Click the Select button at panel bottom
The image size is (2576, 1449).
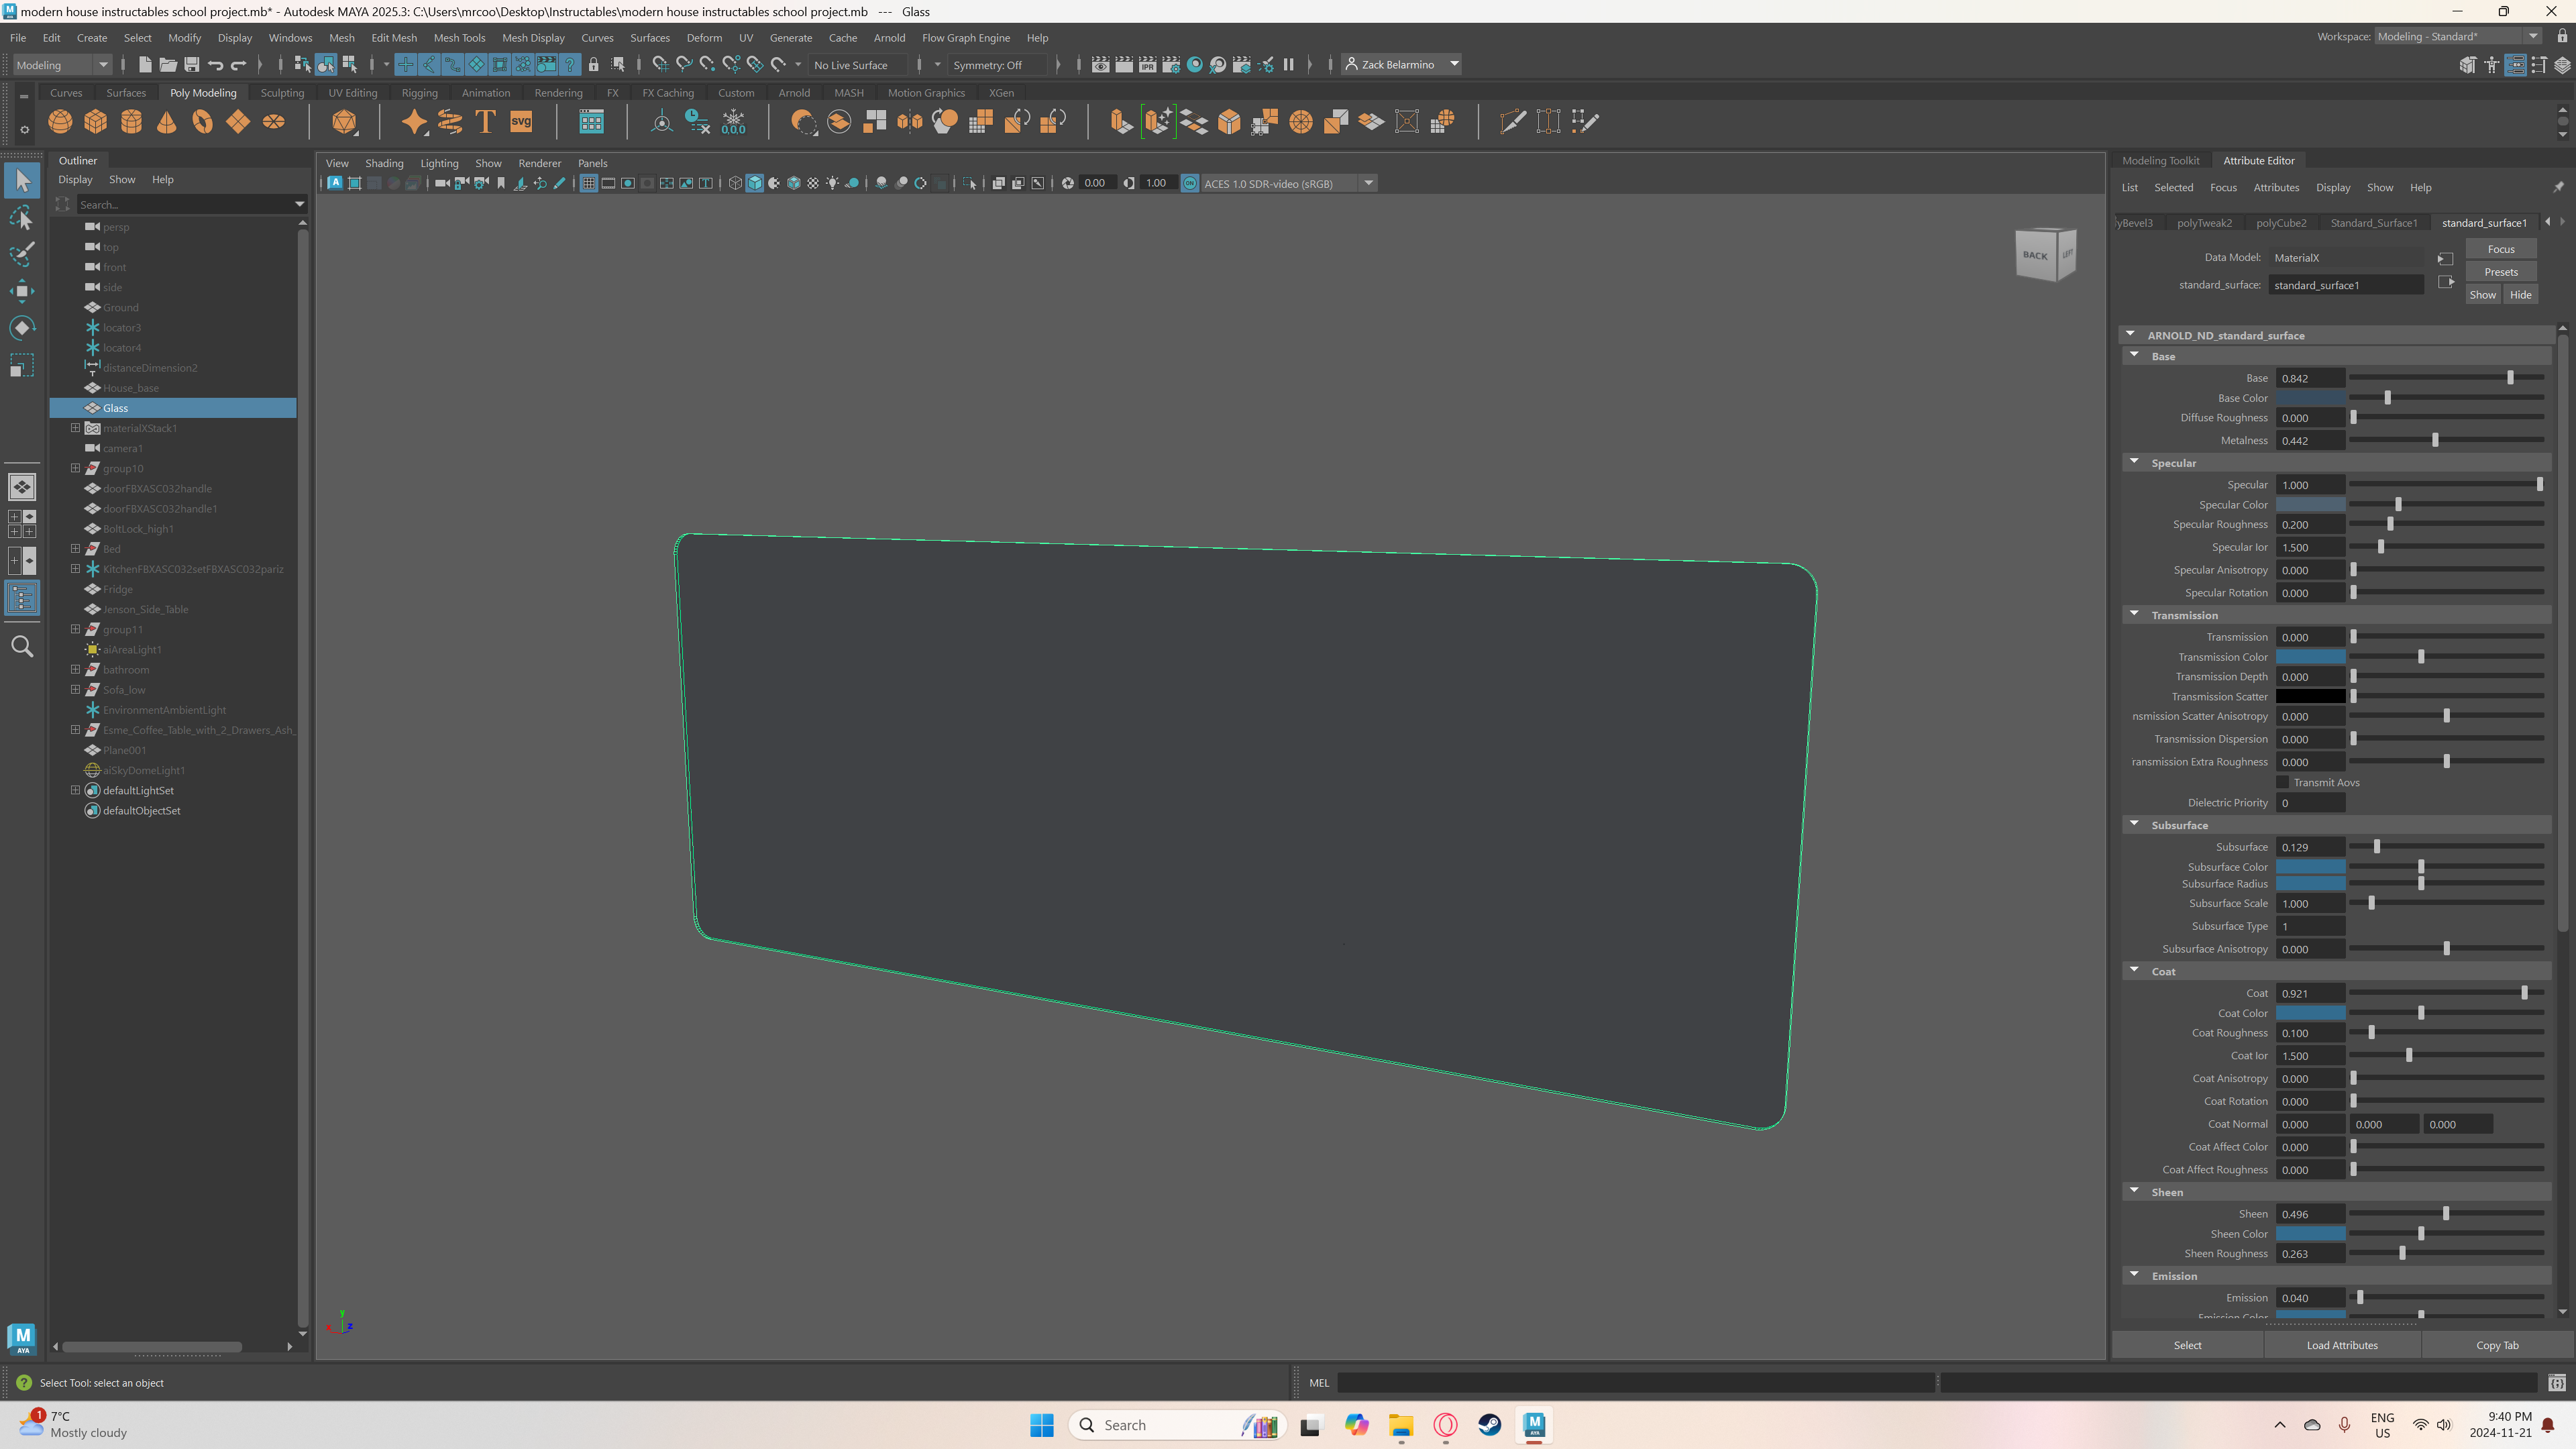[2187, 1345]
